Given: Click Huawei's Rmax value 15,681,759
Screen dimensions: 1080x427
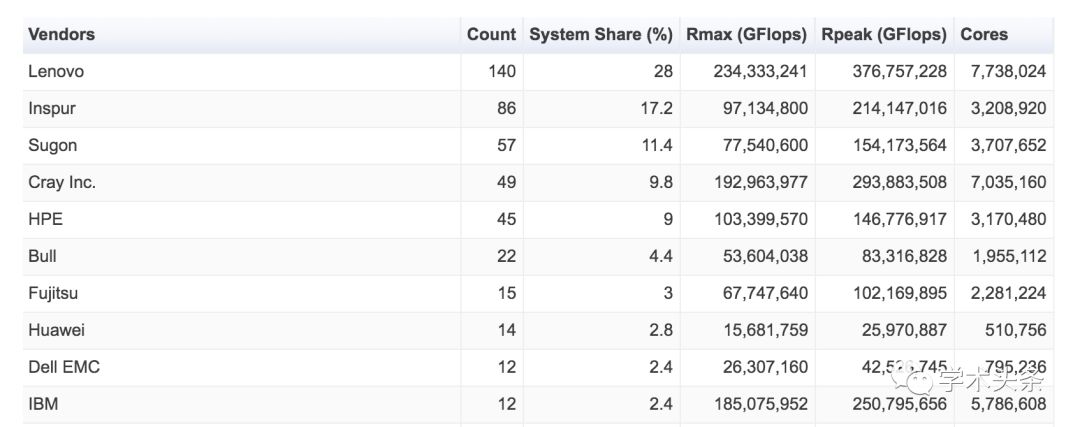Looking at the screenshot, I should (765, 330).
